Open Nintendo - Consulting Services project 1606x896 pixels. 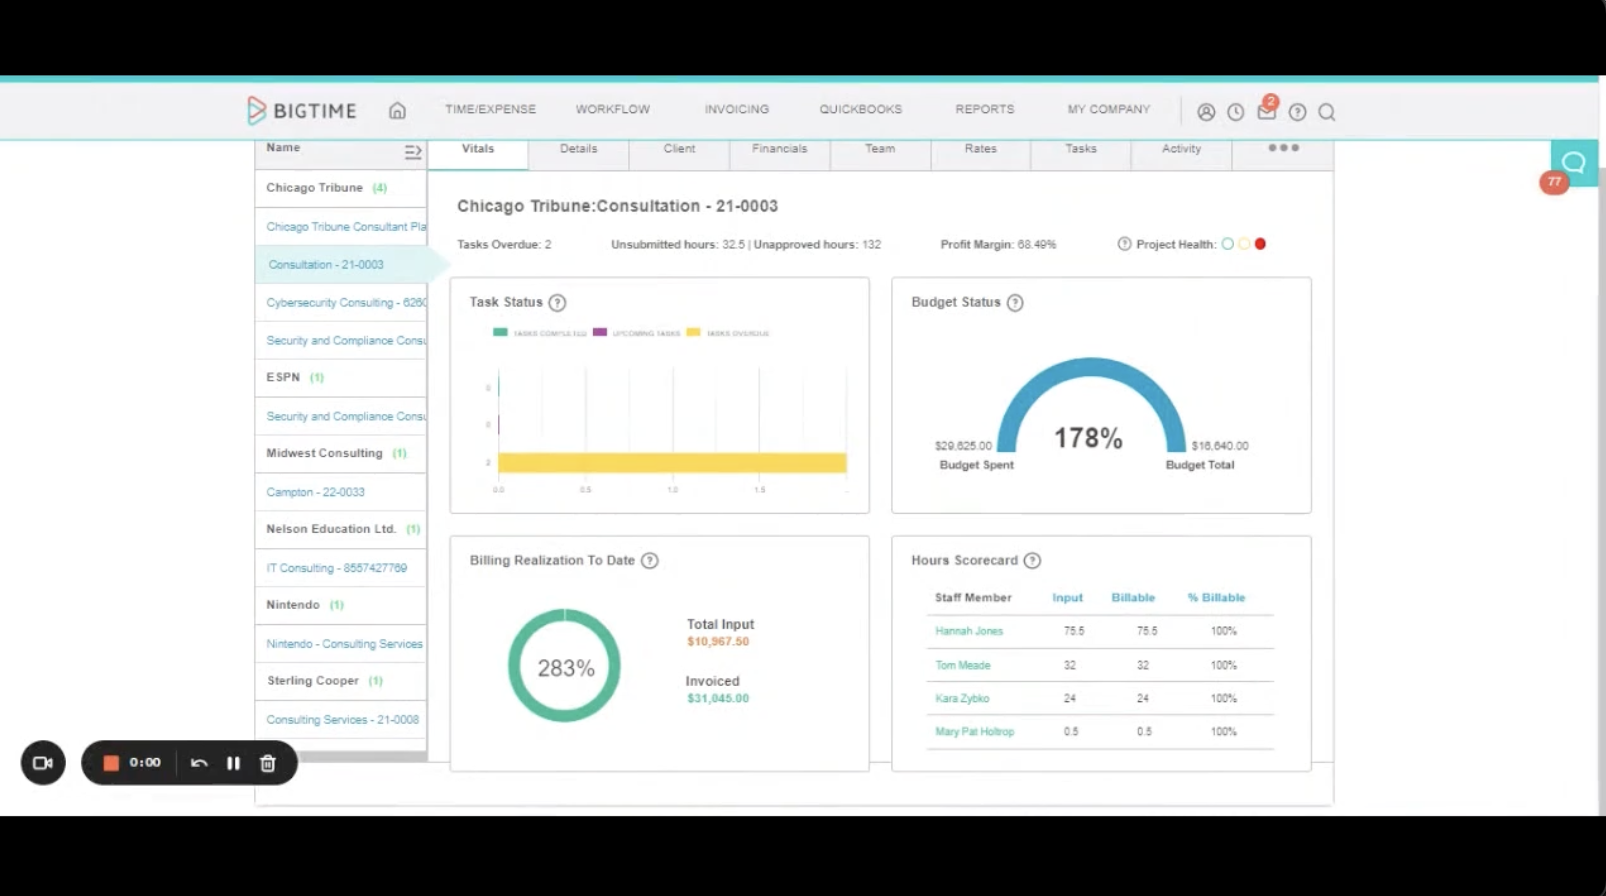pos(344,644)
